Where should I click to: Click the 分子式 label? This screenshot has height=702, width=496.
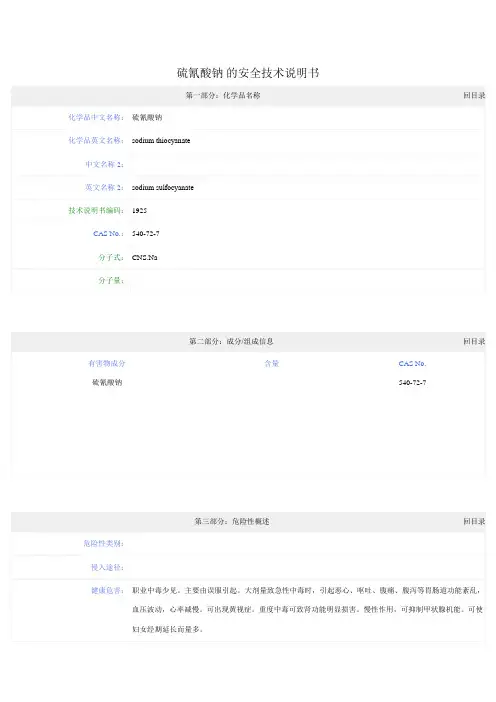tap(111, 257)
